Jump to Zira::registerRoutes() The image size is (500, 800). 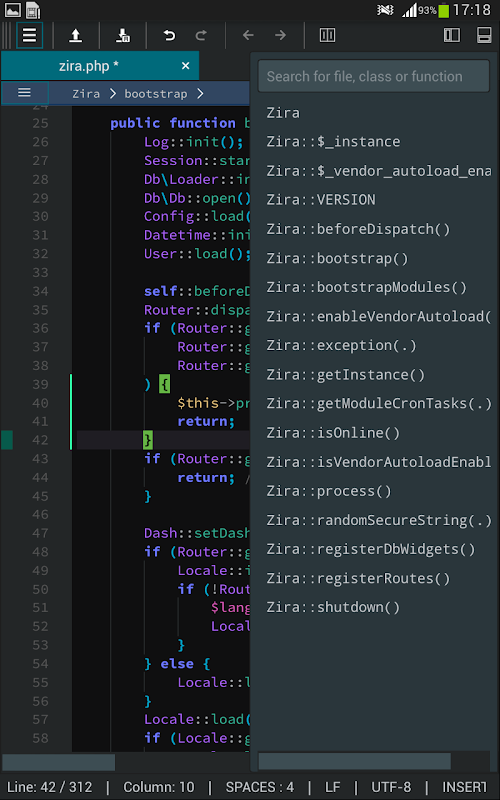358,578
